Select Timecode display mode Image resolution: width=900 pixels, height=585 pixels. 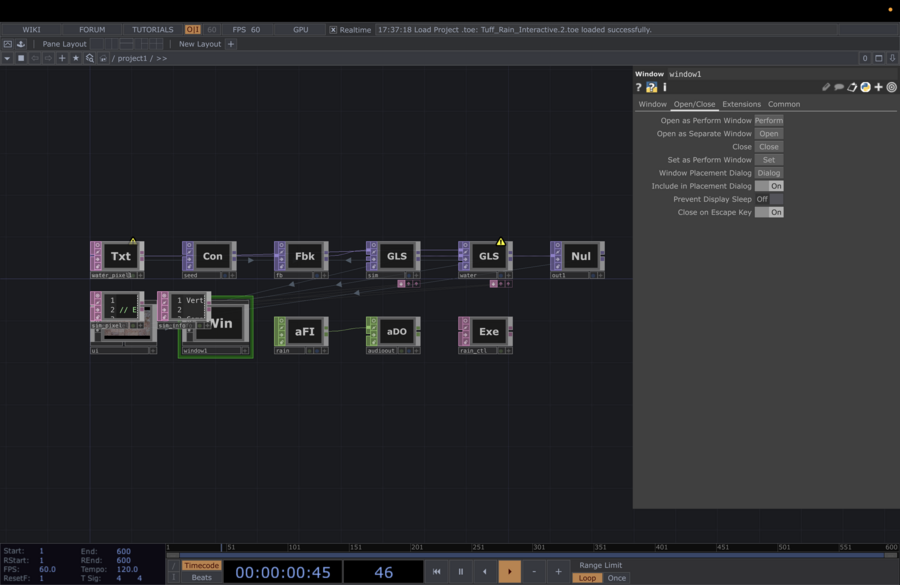click(201, 565)
